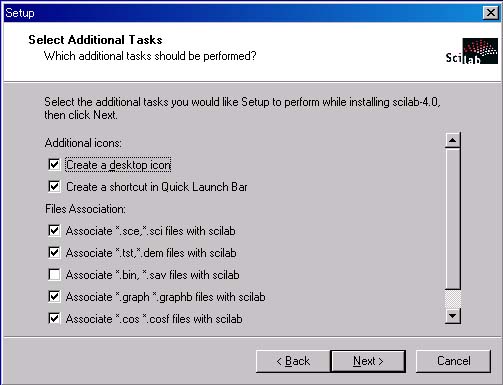
Task: Click the Create a shortcut in Quick Launch label
Action: (x=157, y=187)
